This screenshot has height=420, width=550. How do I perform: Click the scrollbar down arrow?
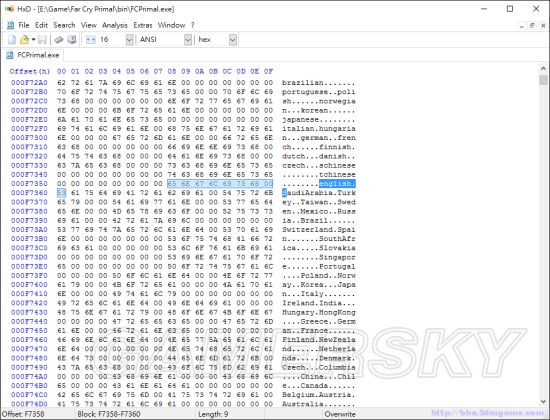543,402
